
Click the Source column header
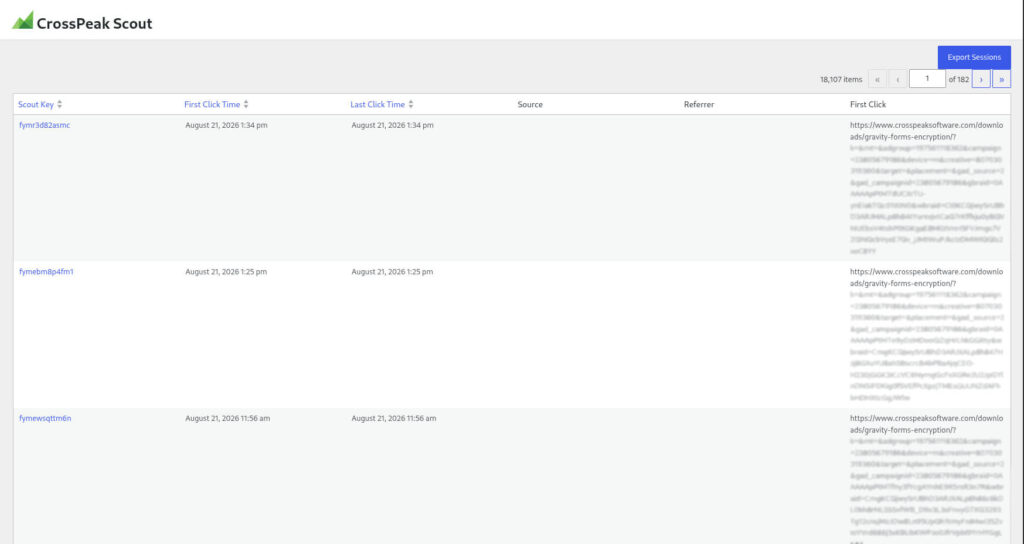(530, 104)
